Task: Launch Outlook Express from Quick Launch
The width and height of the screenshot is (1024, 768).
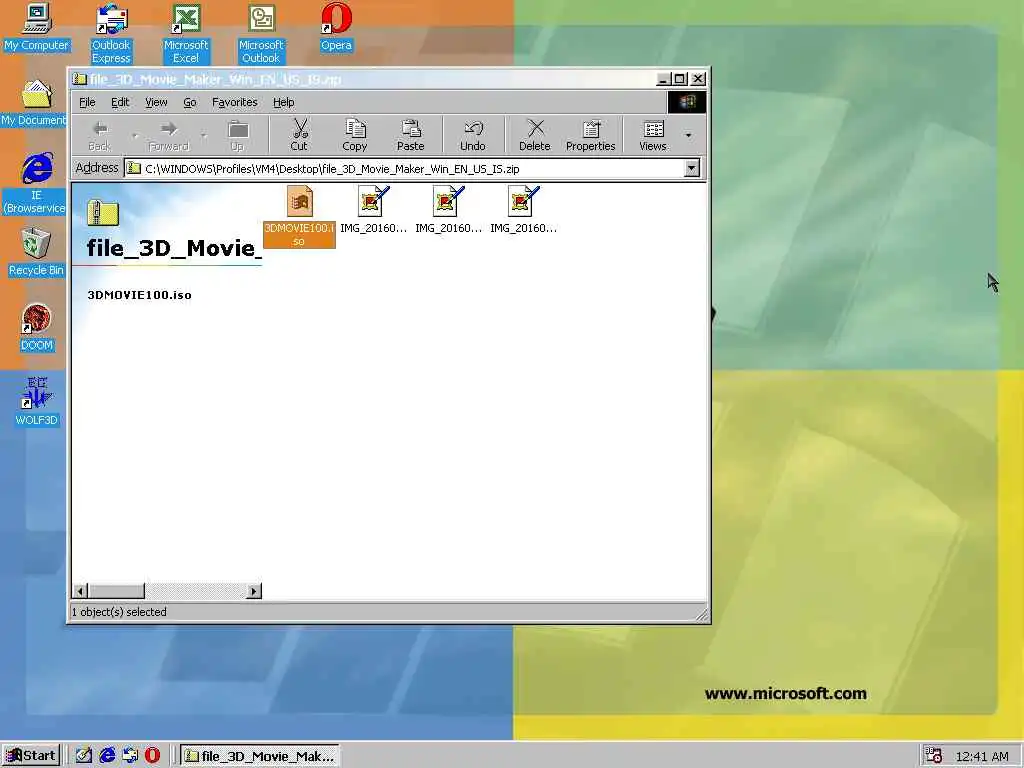Action: pos(130,755)
